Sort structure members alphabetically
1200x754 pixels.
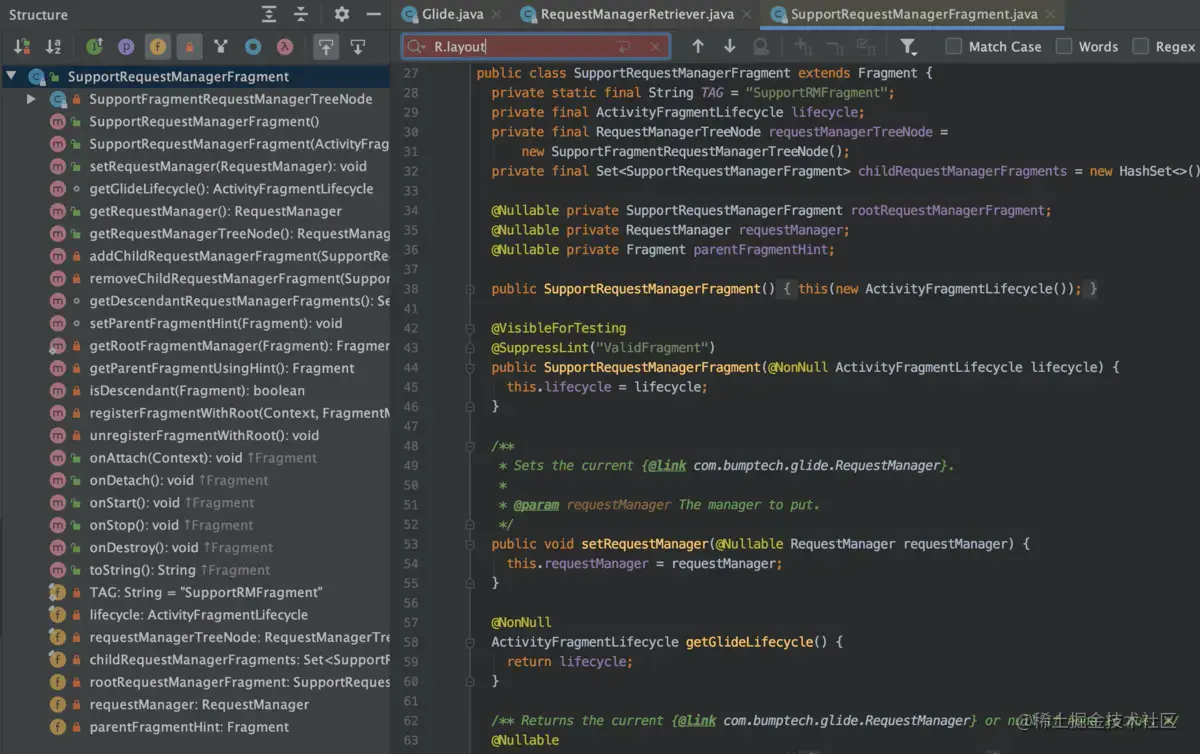click(53, 47)
